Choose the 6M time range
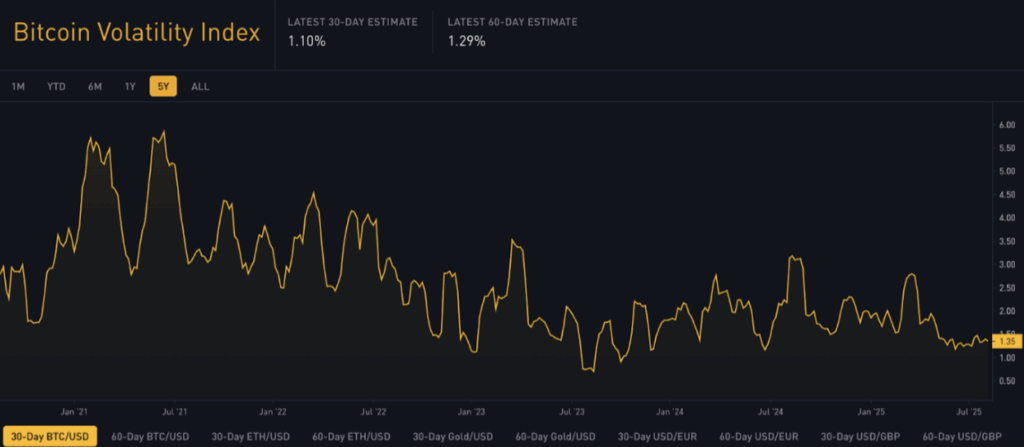This screenshot has width=1024, height=447. (x=95, y=87)
